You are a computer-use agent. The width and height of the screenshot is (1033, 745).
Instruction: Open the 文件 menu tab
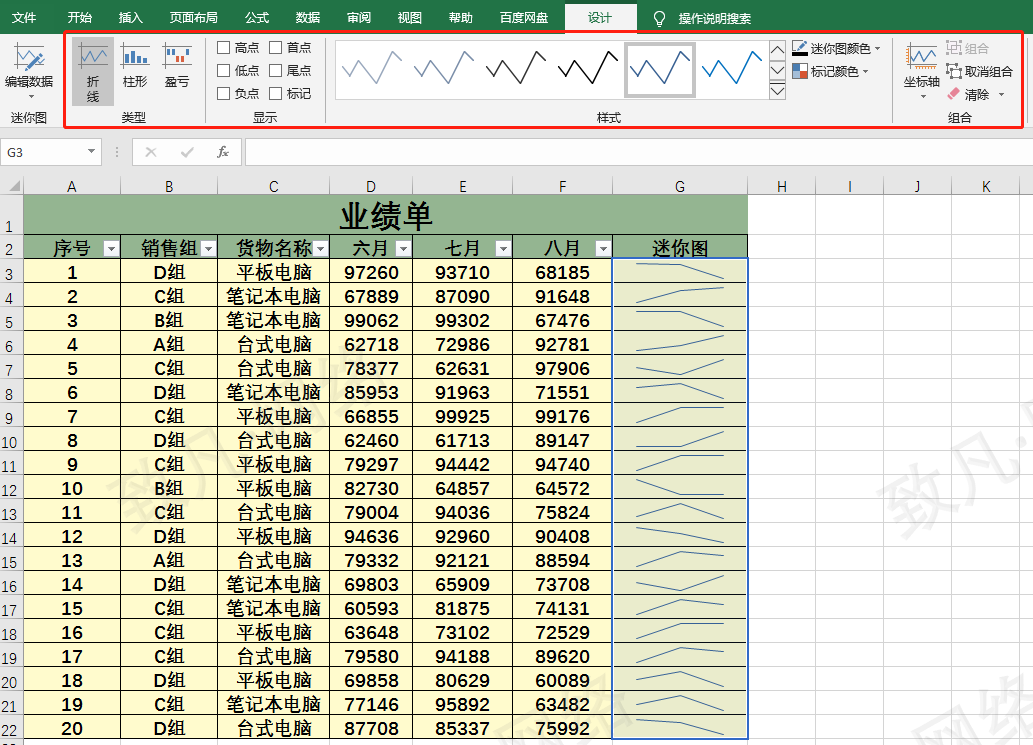(24, 18)
